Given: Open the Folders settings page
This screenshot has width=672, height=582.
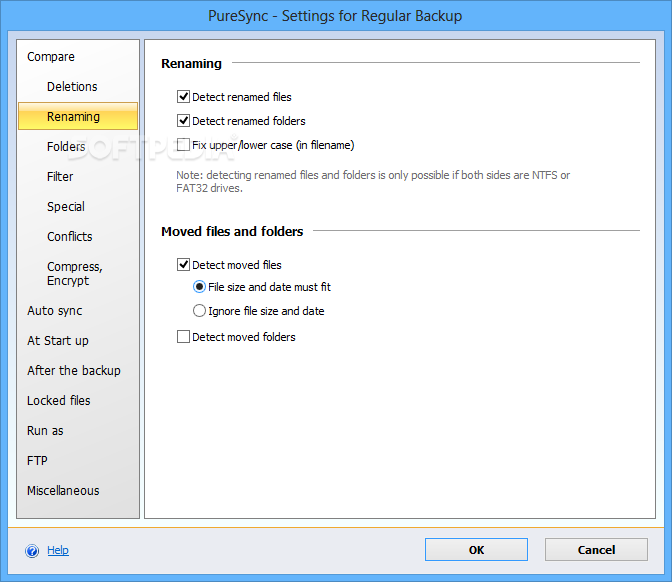Looking at the screenshot, I should click(66, 147).
